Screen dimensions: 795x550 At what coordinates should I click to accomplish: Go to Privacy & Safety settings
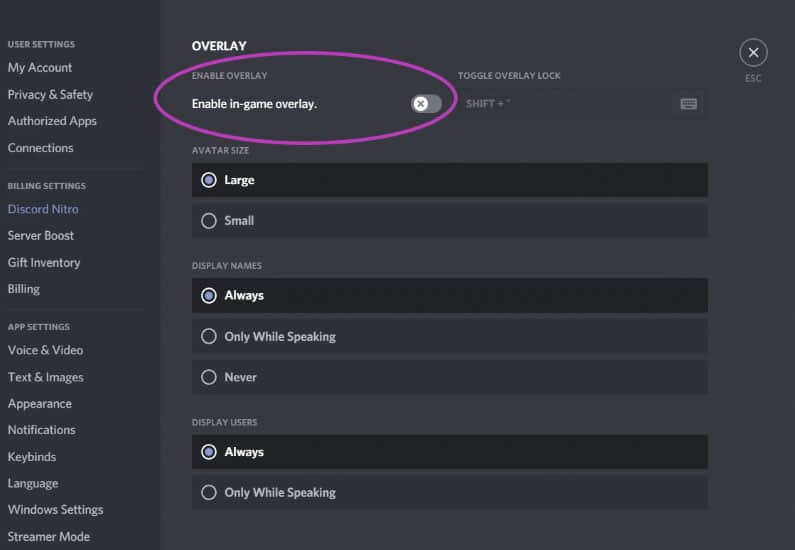coord(50,95)
